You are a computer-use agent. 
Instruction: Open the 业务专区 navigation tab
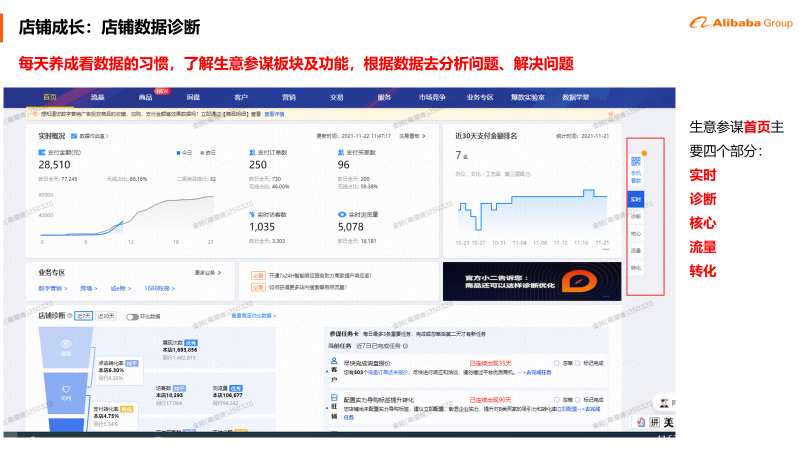click(x=480, y=97)
